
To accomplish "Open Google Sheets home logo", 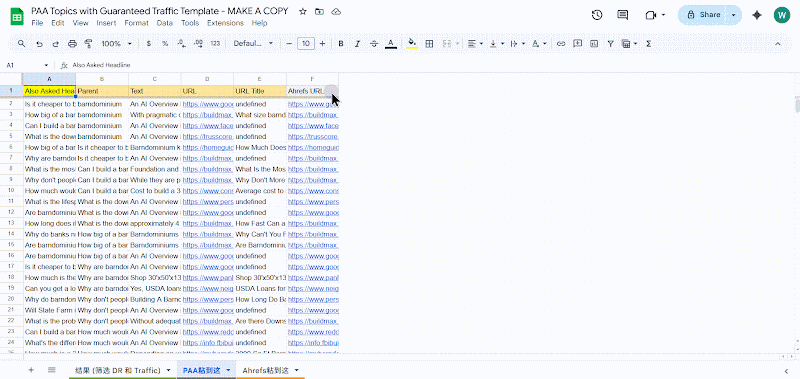I will 16,16.
